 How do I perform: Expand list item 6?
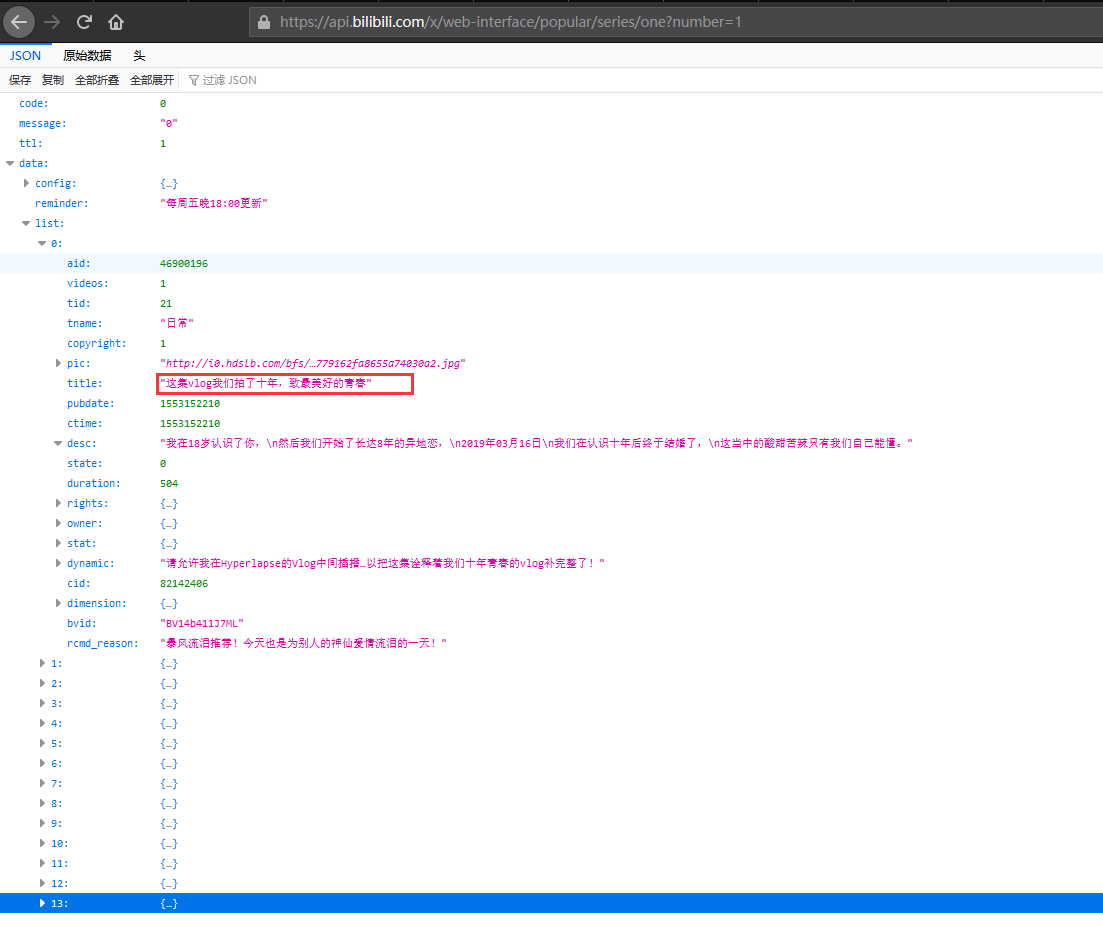point(42,763)
